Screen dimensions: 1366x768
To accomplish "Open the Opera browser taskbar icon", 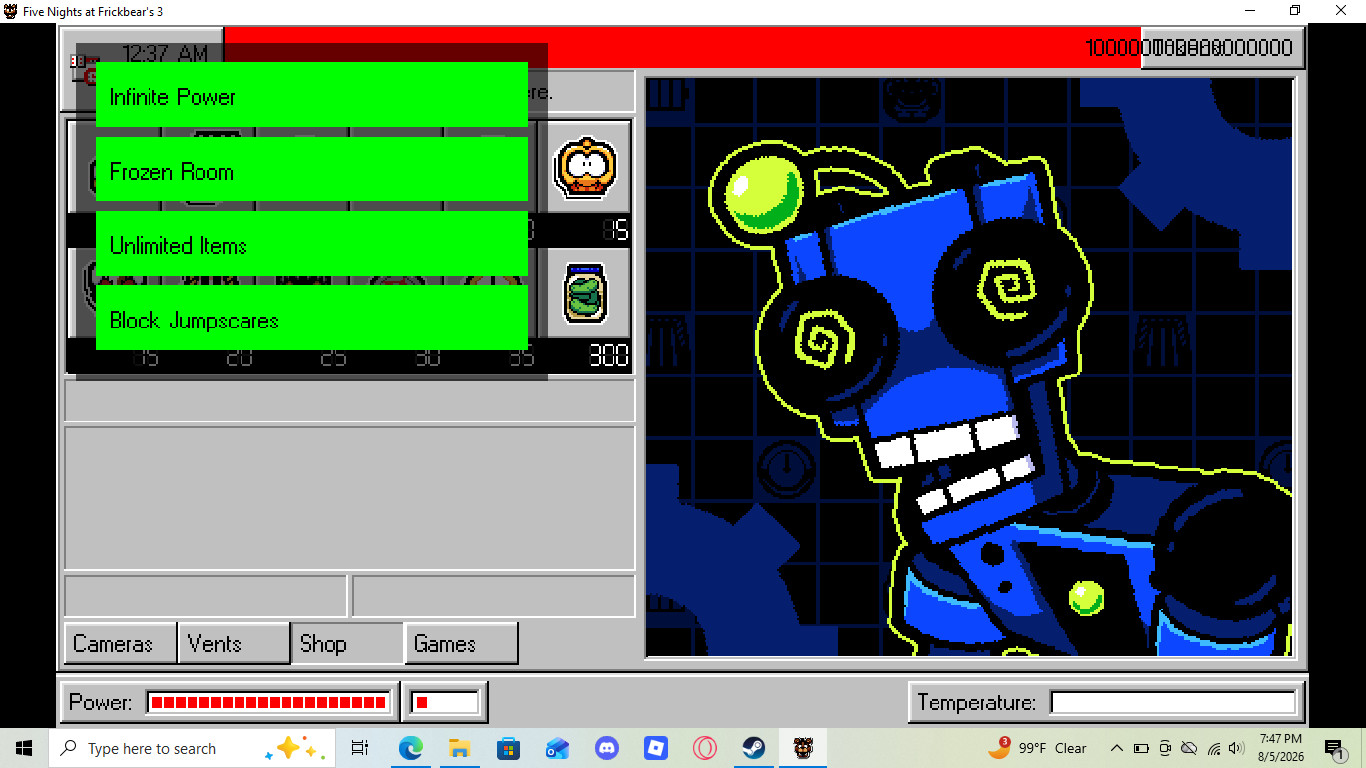I will tap(704, 748).
